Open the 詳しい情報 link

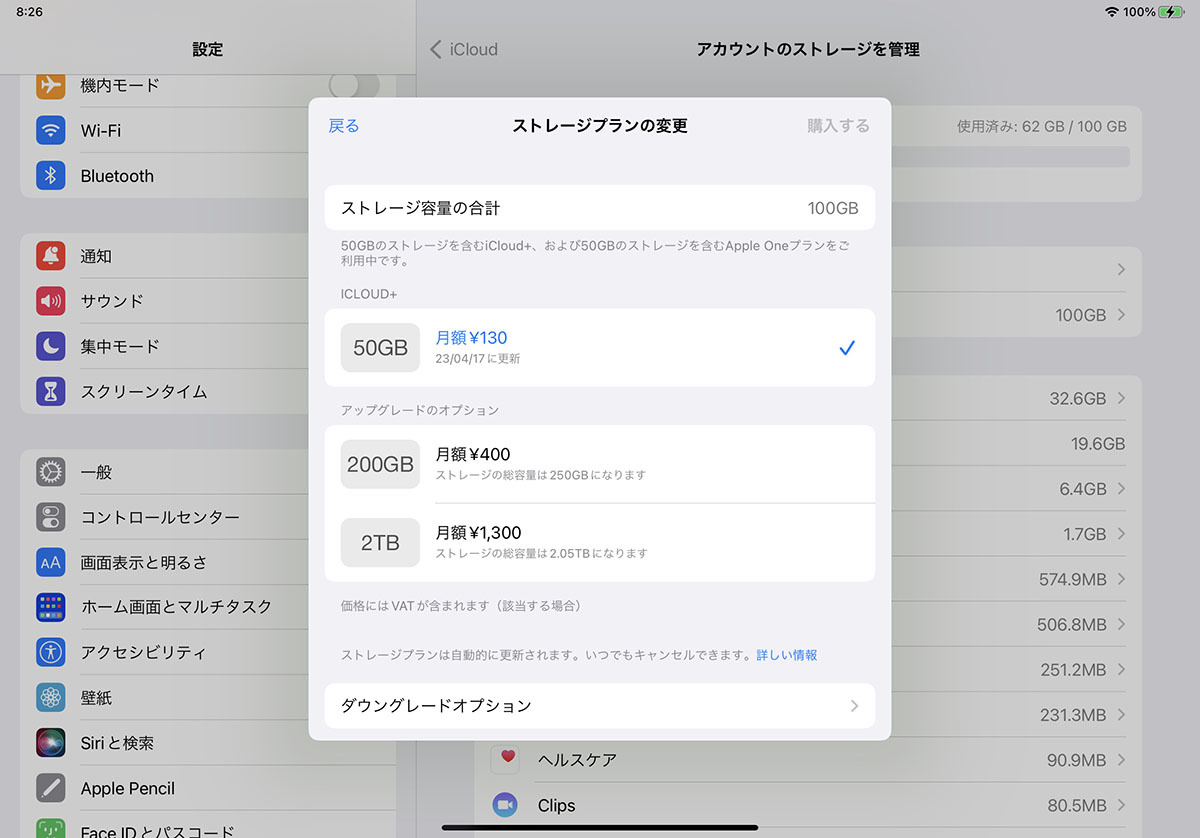pos(787,655)
